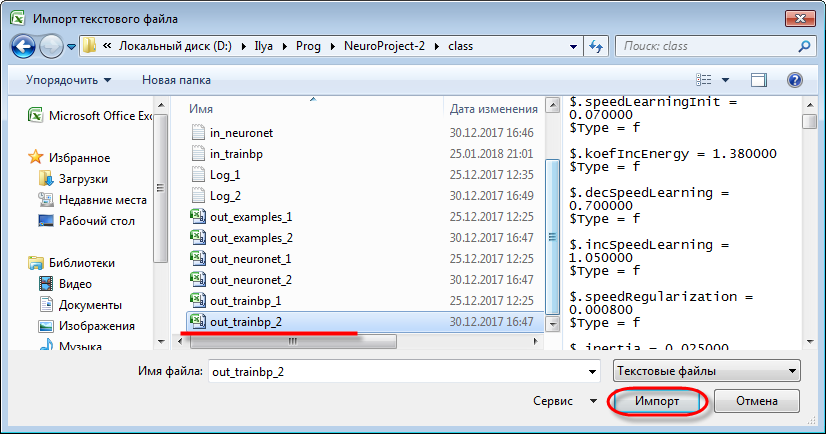The image size is (826, 434).
Task: Open 'Имя файла' combo dropdown arrow
Action: tap(593, 372)
